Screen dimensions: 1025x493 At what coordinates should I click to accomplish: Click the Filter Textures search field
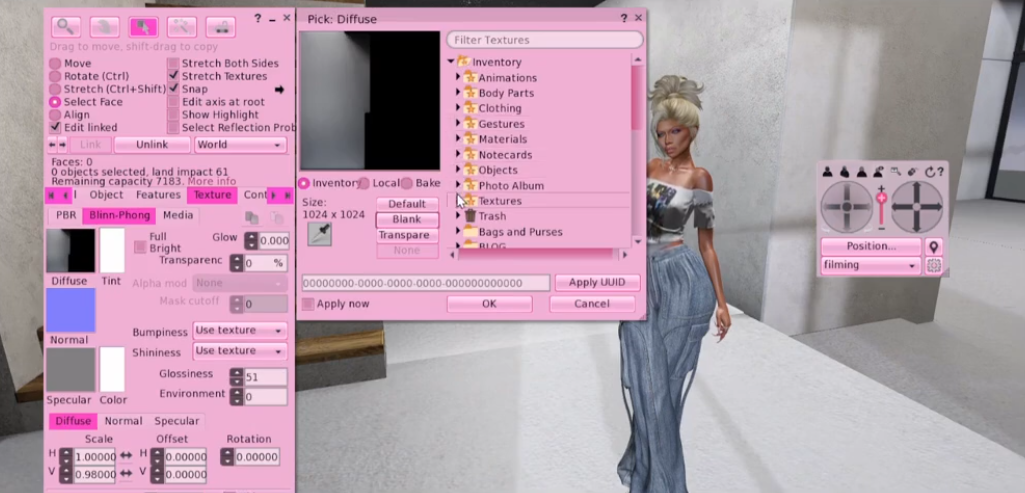click(x=545, y=40)
